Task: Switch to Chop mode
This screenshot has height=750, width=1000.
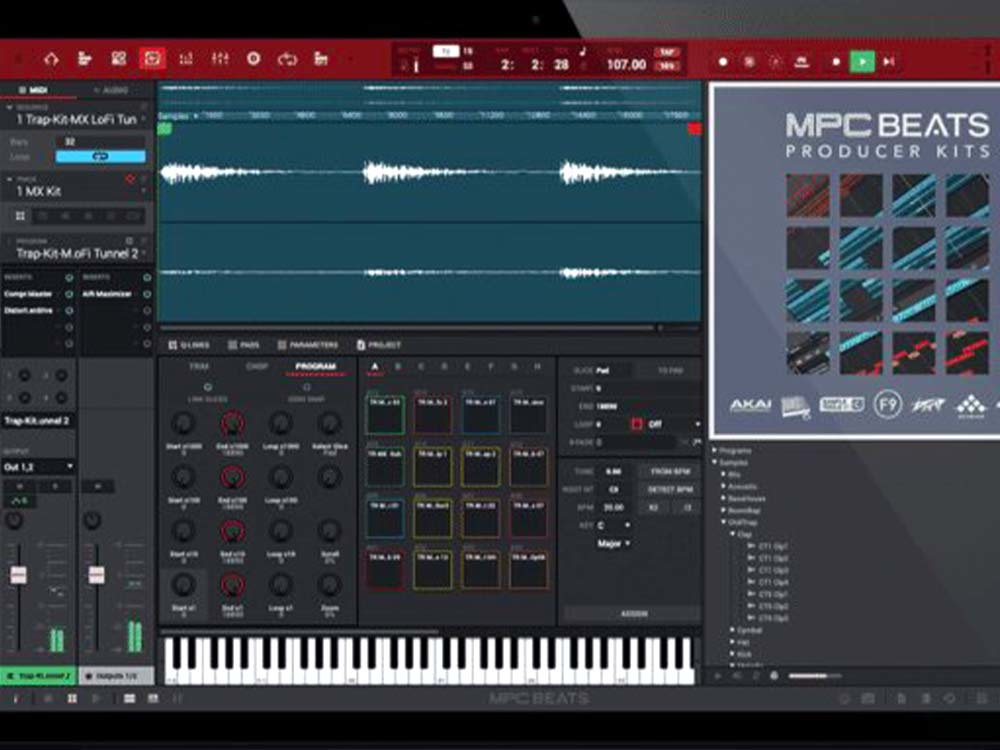Action: pyautogui.click(x=257, y=366)
